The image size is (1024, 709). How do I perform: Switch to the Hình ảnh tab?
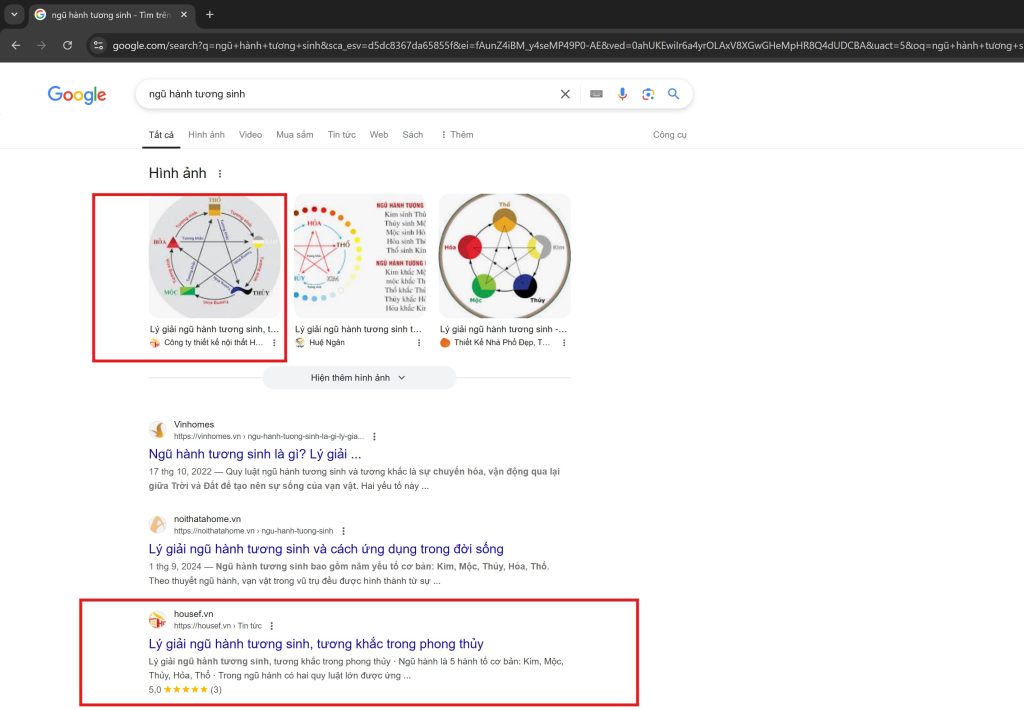click(x=206, y=134)
